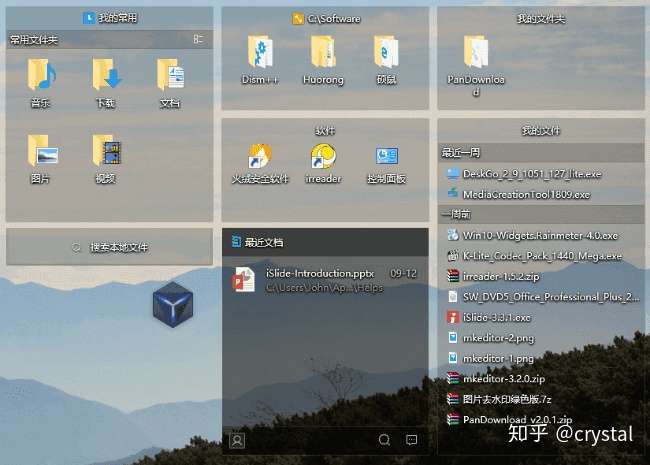This screenshot has width=650, height=465.
Task: Click the C:\Software panel title icon
Action: (x=298, y=19)
